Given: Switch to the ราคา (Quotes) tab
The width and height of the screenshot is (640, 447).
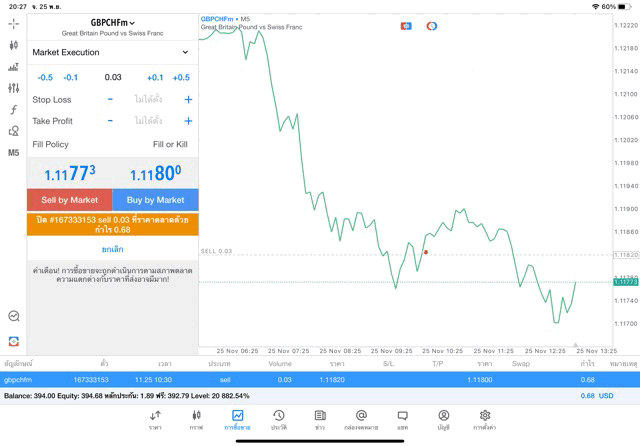Looking at the screenshot, I should 155,419.
